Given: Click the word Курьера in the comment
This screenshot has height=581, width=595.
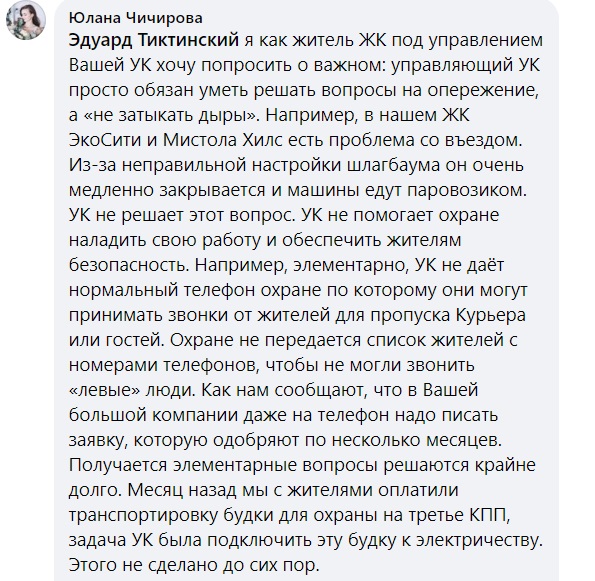Looking at the screenshot, I should [490, 316].
